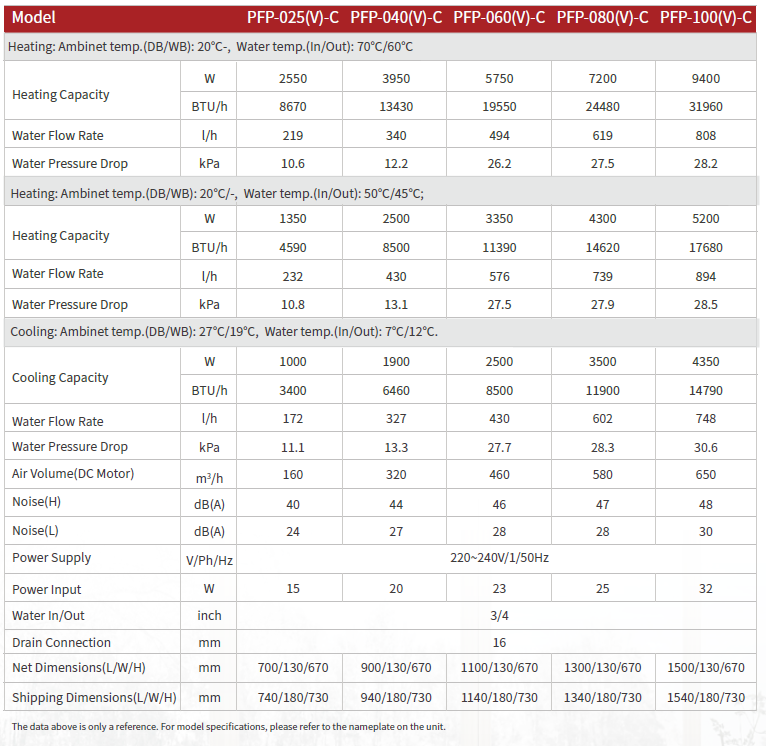Click the PFP-060(V)-C model header

499,17
